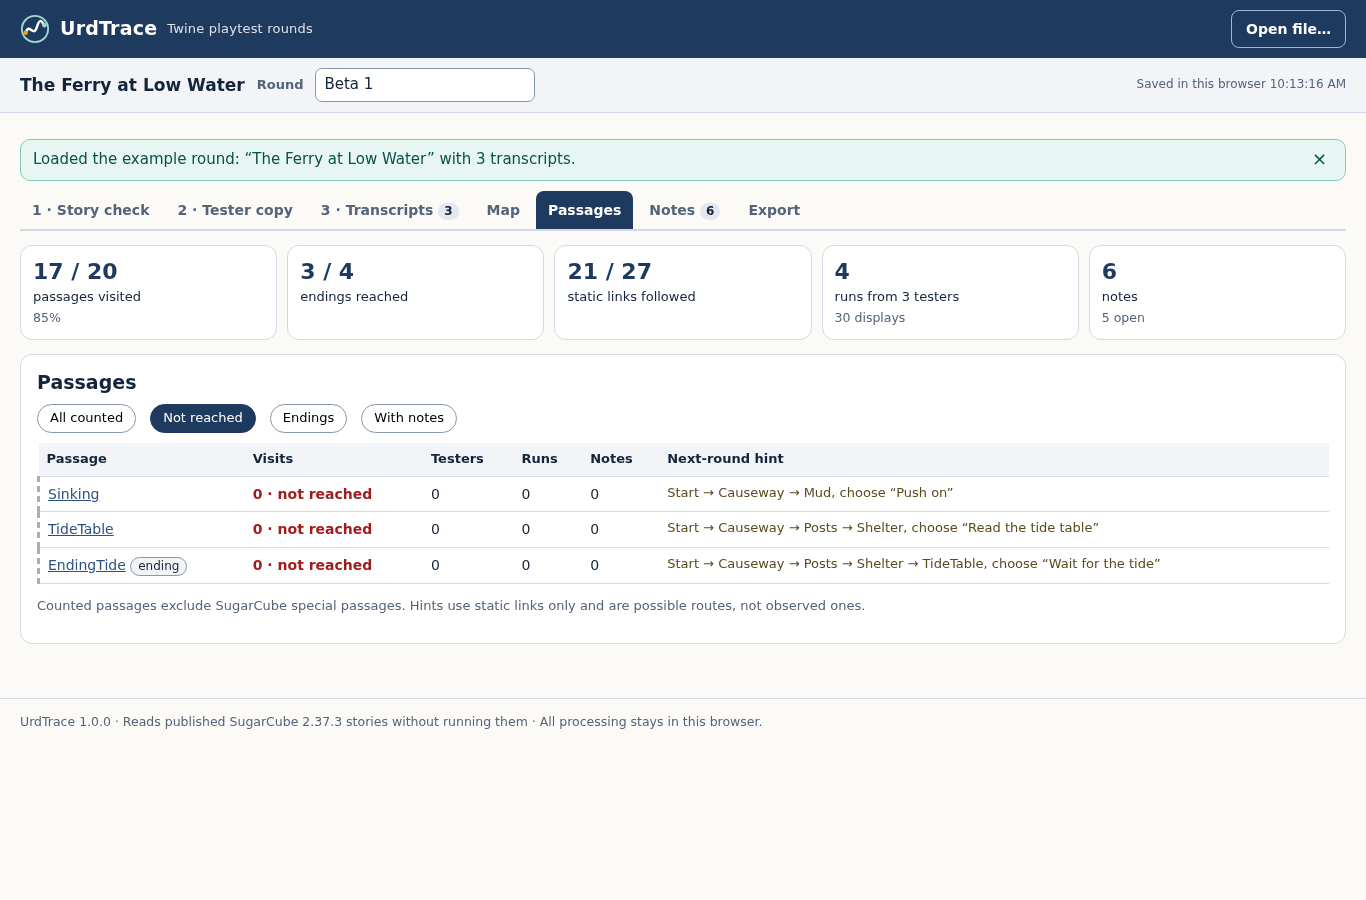The width and height of the screenshot is (1366, 900).
Task: Open the Open file… button
Action: tap(1288, 29)
